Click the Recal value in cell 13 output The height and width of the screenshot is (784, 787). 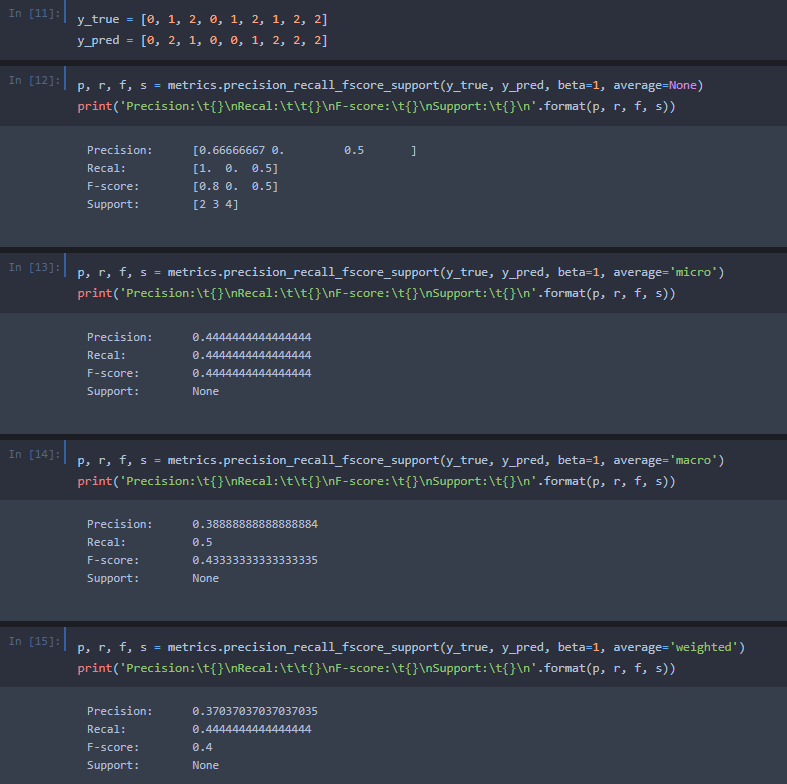pyautogui.click(x=251, y=355)
